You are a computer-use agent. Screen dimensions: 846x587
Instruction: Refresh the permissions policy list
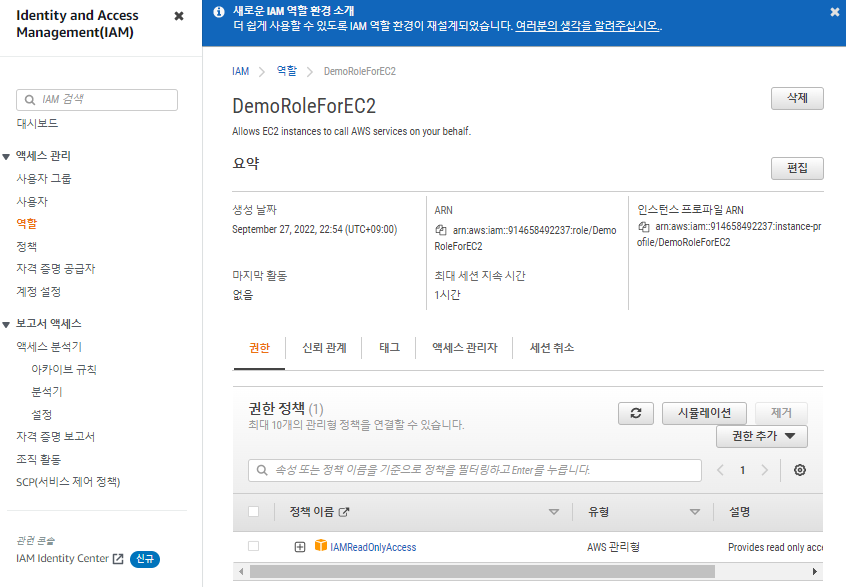tap(636, 413)
